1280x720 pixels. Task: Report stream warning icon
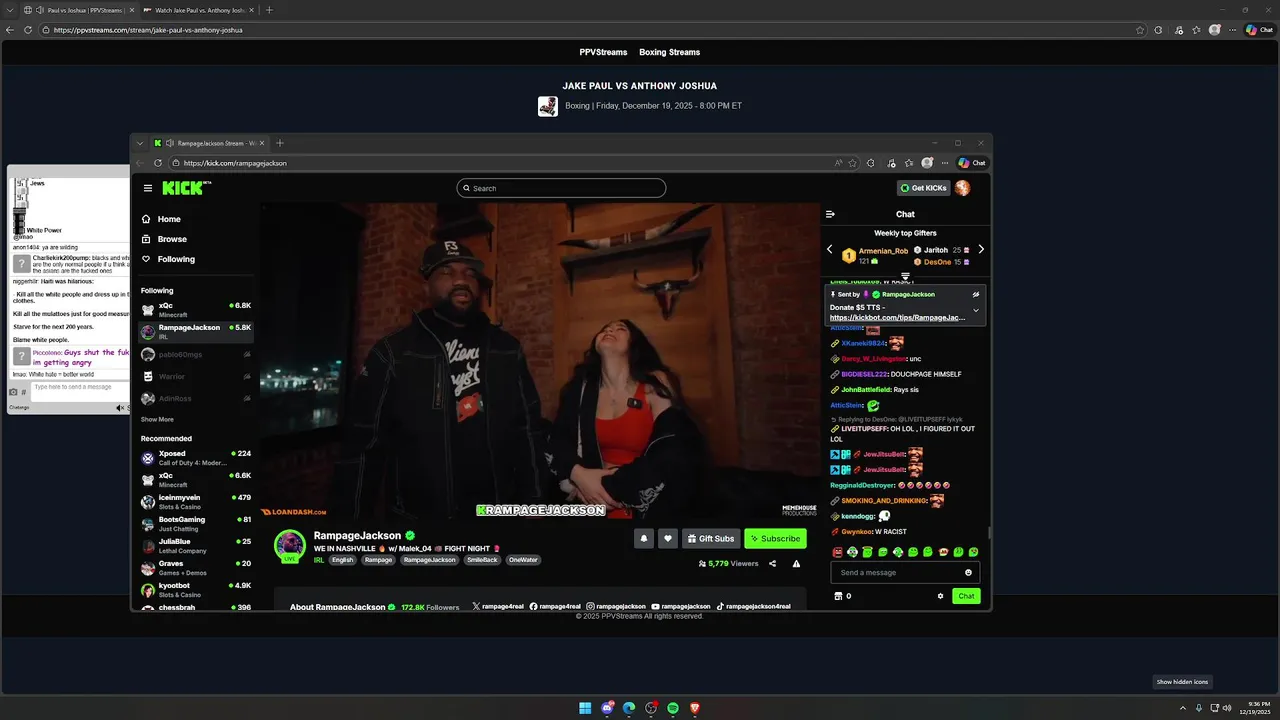click(796, 564)
